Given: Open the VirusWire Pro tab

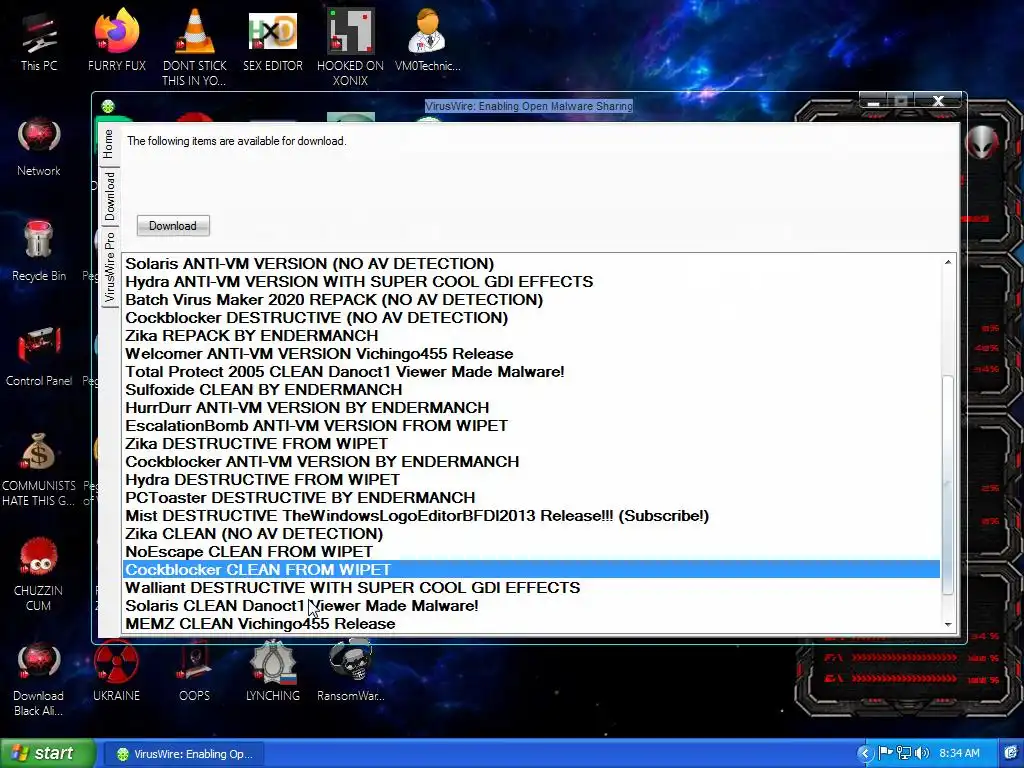Looking at the screenshot, I should (108, 266).
